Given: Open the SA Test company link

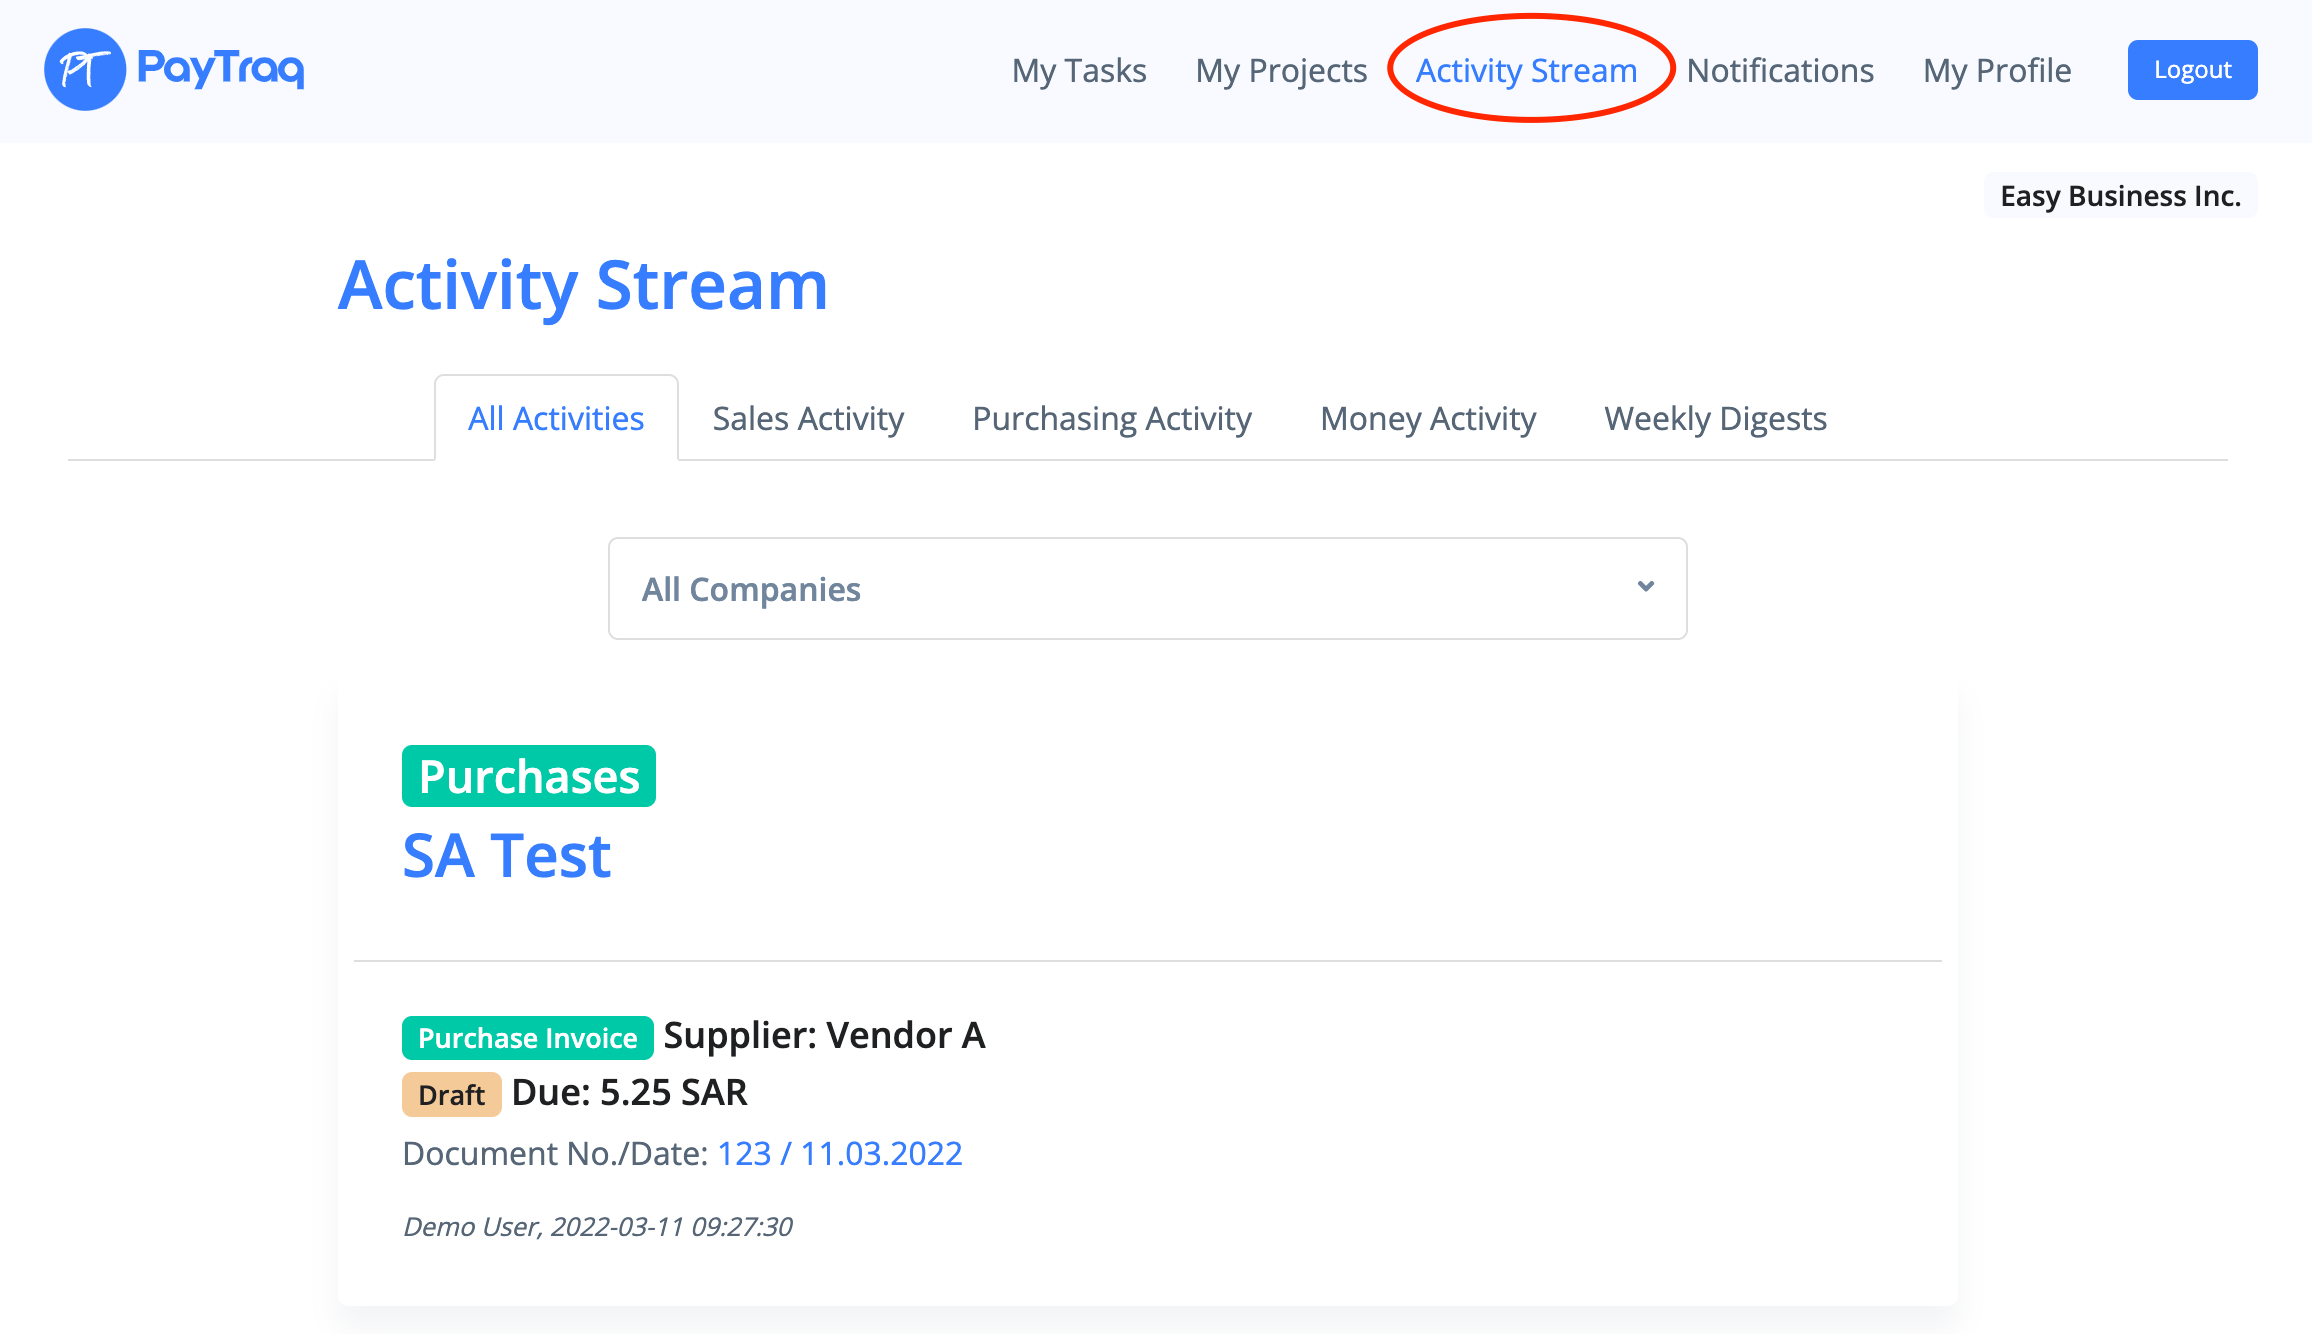Looking at the screenshot, I should [x=506, y=857].
